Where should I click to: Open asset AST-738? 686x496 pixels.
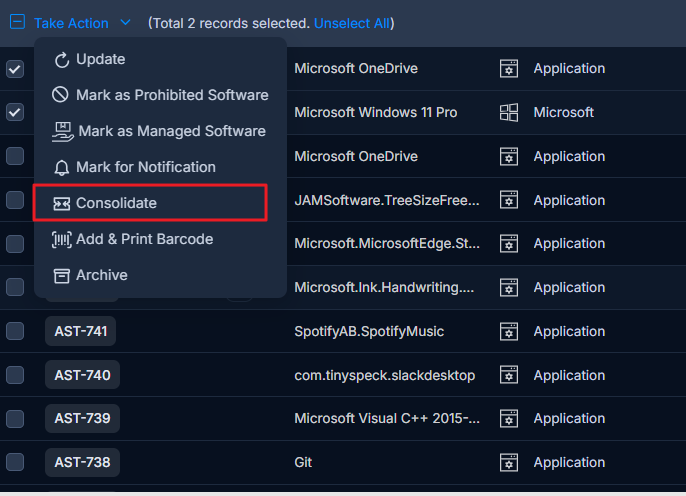pos(82,462)
